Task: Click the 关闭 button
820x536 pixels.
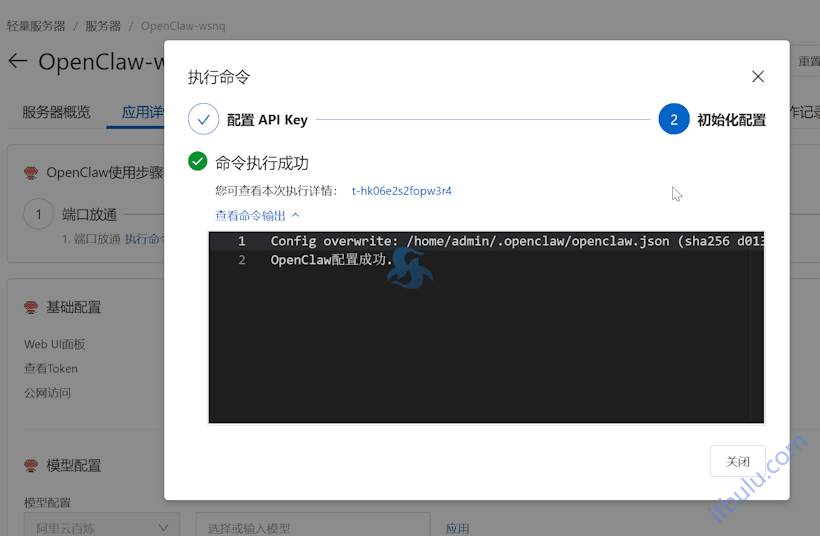Action: [x=737, y=461]
